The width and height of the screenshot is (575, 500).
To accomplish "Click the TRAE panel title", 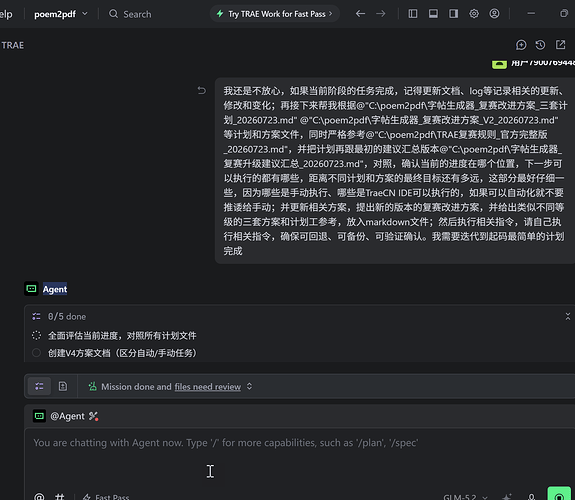I will [12, 45].
